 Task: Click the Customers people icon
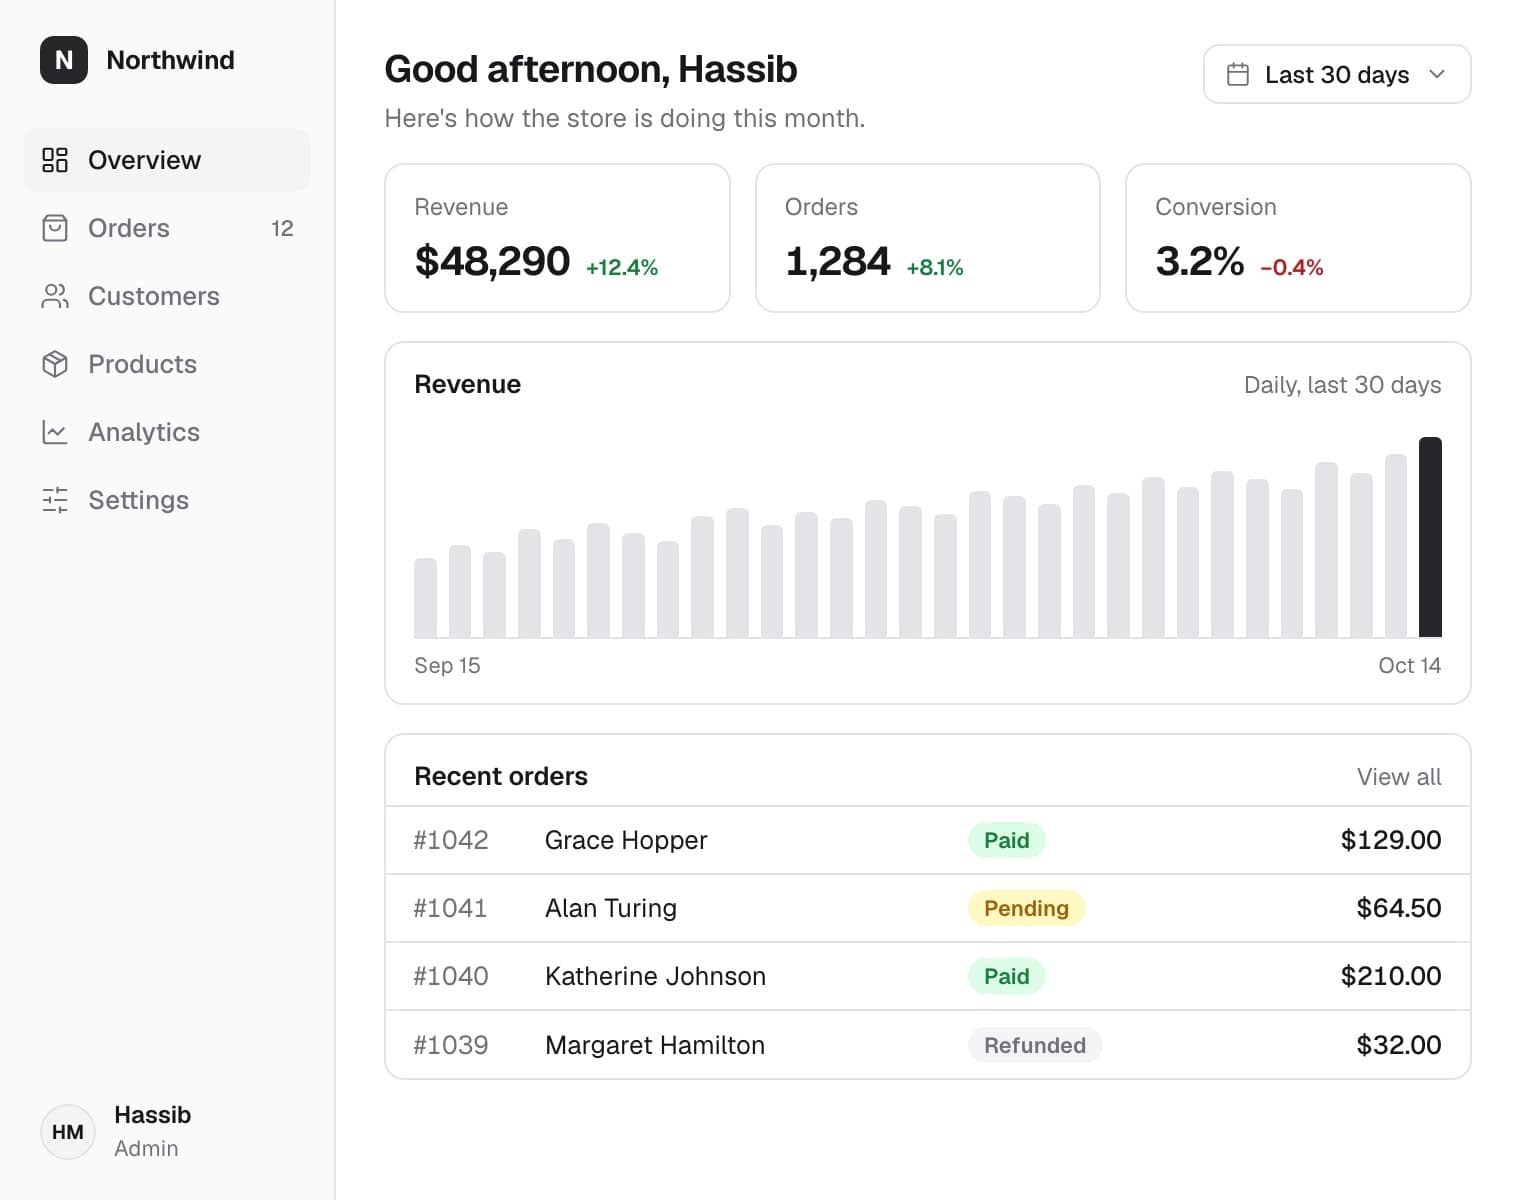coord(55,296)
